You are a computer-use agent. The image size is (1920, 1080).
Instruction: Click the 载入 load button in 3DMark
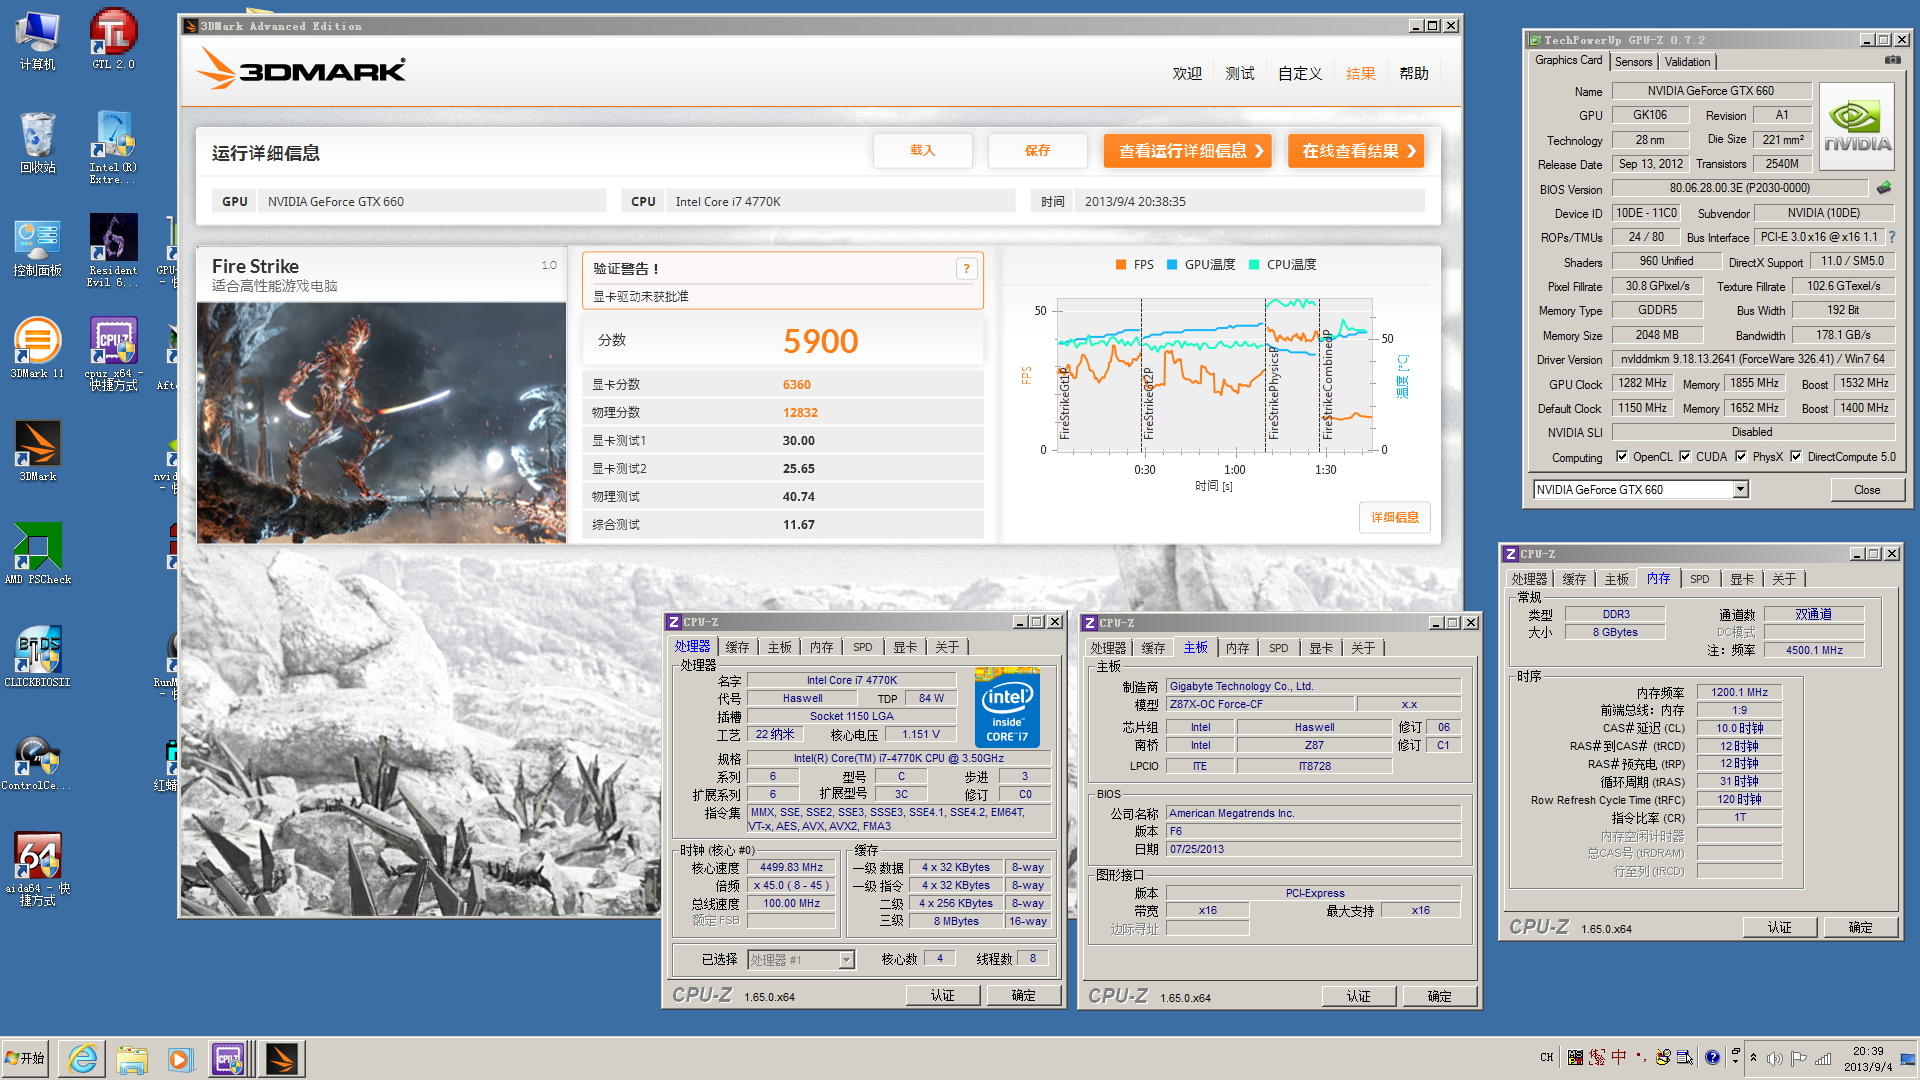pos(922,151)
